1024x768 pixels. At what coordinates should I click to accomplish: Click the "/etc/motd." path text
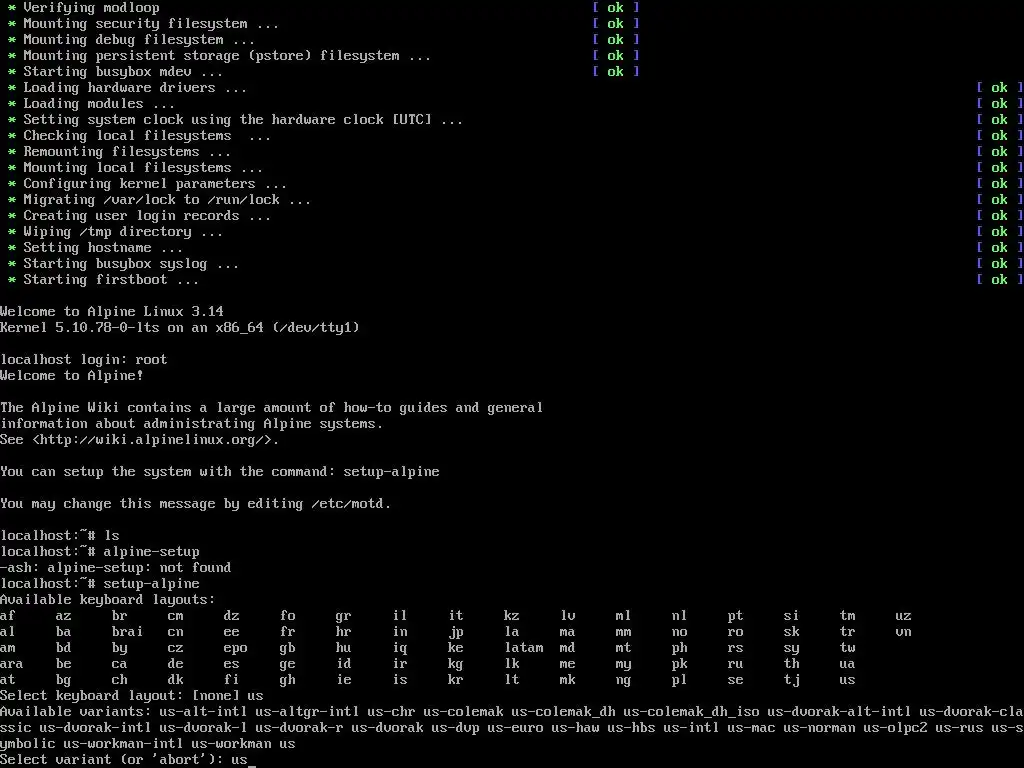[351, 504]
